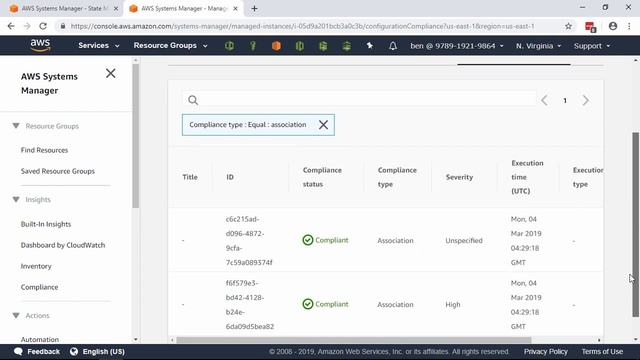Click the AWS logo home icon
The width and height of the screenshot is (640, 360).
pyautogui.click(x=40, y=45)
